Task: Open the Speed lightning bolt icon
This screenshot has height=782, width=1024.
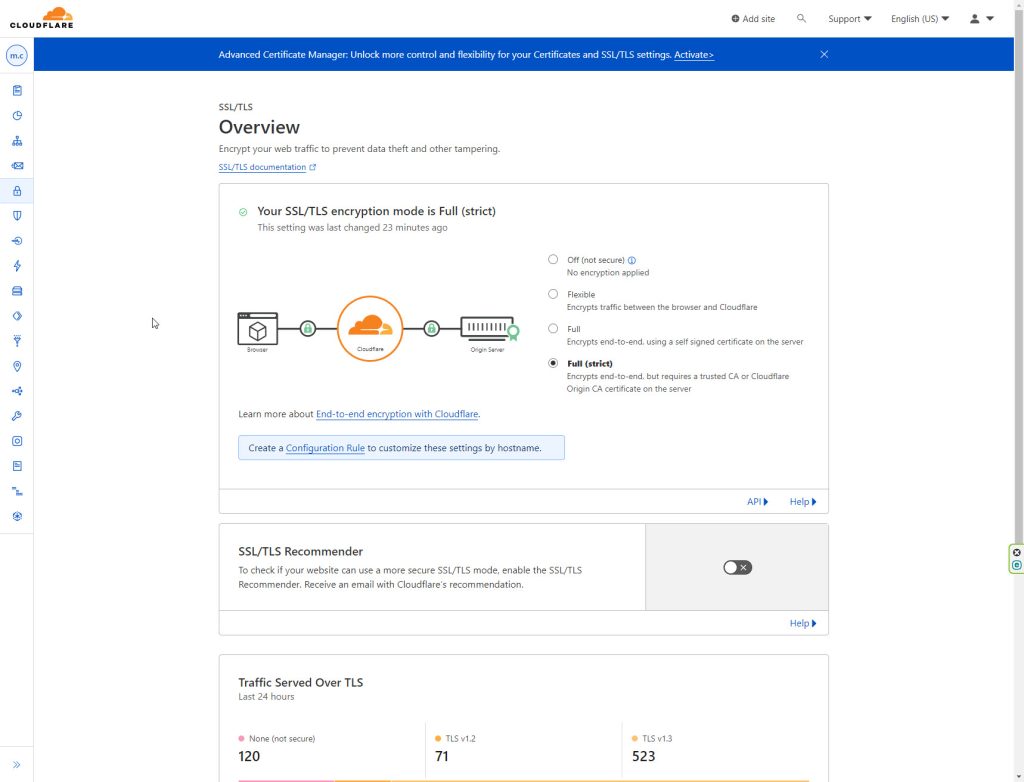Action: click(17, 266)
